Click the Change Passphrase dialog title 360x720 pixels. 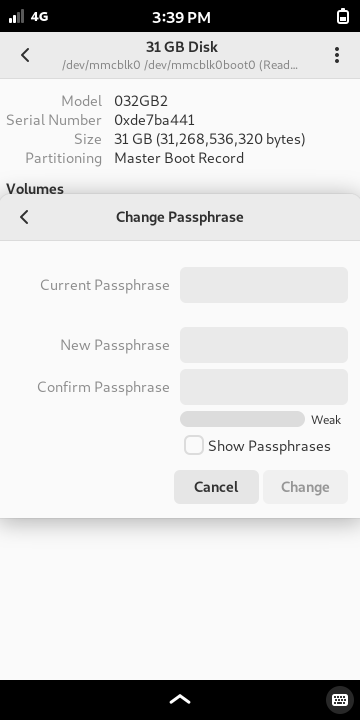click(180, 217)
